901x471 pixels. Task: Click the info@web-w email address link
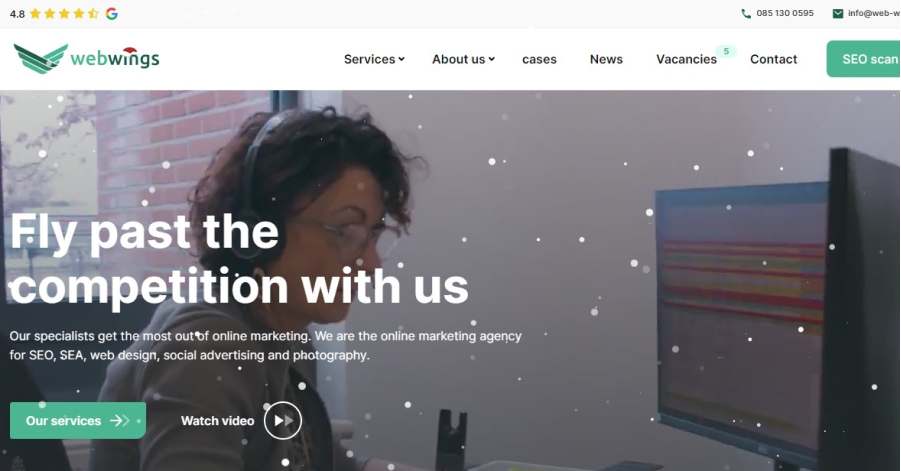coord(874,13)
